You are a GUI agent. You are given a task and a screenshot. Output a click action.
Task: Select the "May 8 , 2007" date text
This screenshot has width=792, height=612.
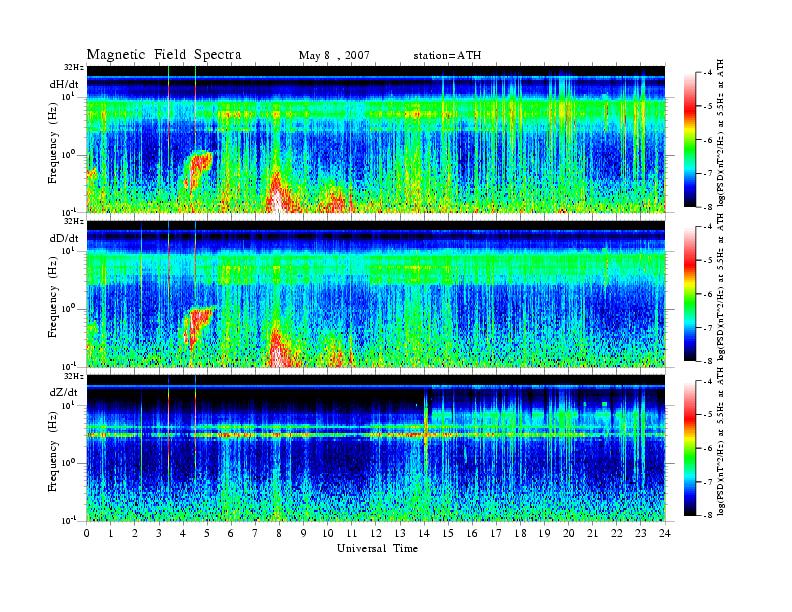click(334, 56)
